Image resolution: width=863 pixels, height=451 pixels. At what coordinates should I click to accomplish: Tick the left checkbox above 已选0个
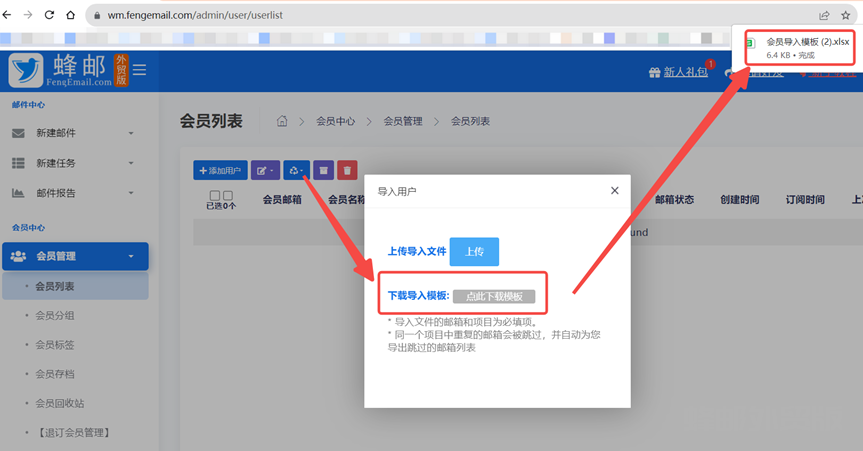pyautogui.click(x=214, y=195)
